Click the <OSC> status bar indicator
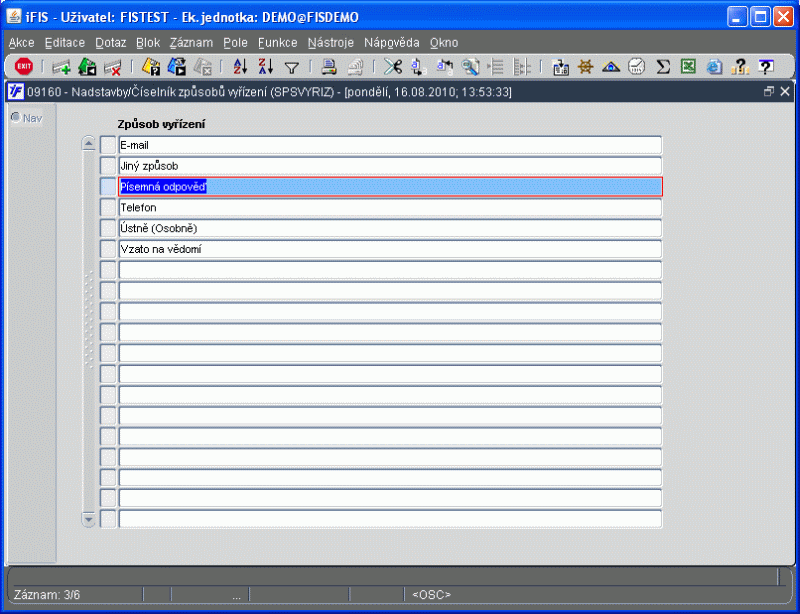 click(432, 595)
